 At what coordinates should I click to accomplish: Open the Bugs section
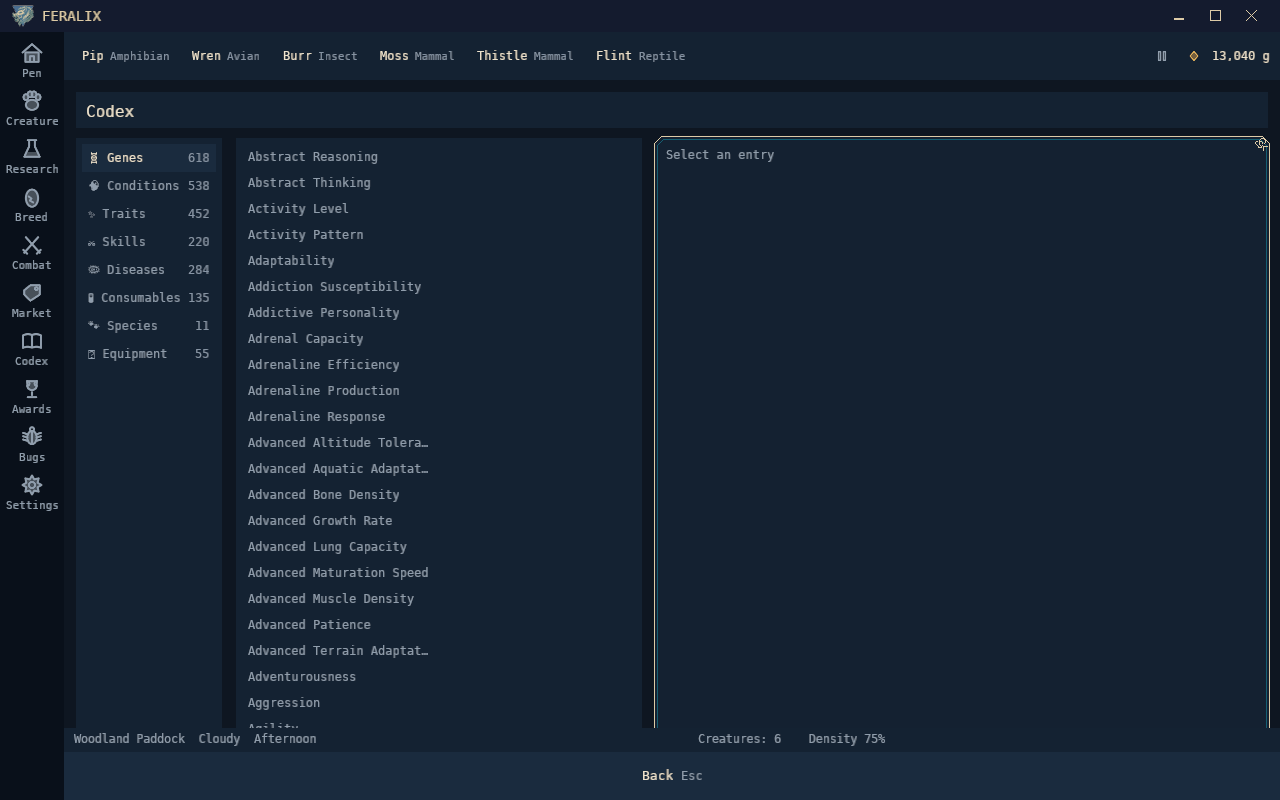click(32, 444)
